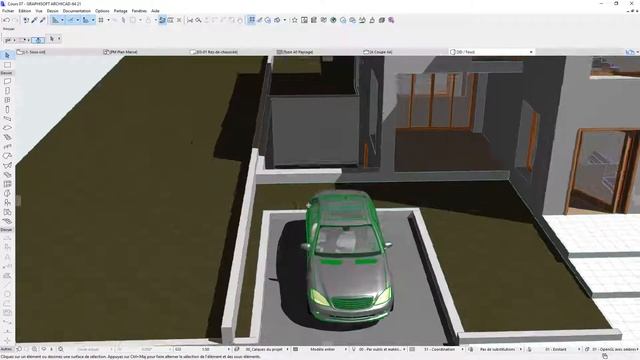Open the 'A1 Paysage' layout tab
Screen dimensions: 640x360
(295, 52)
